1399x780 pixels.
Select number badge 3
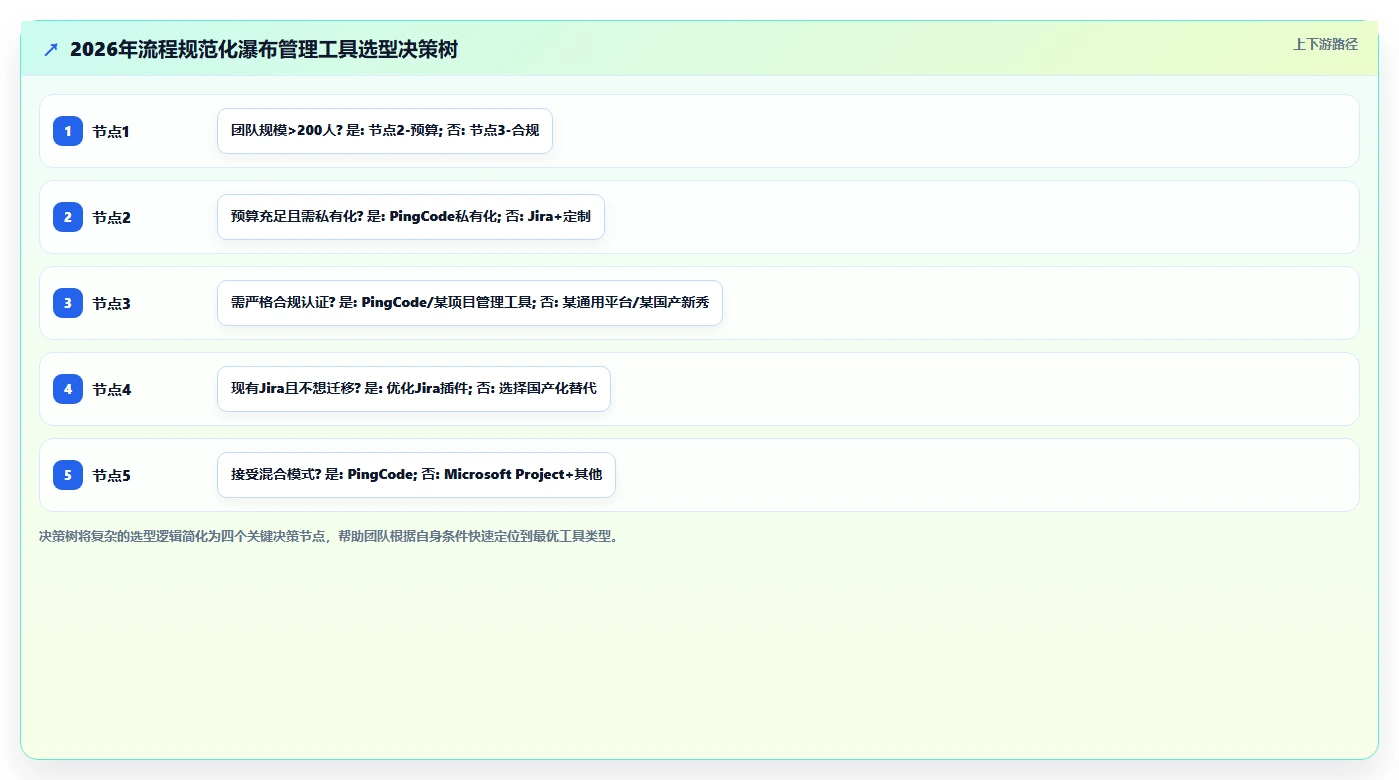(x=68, y=303)
